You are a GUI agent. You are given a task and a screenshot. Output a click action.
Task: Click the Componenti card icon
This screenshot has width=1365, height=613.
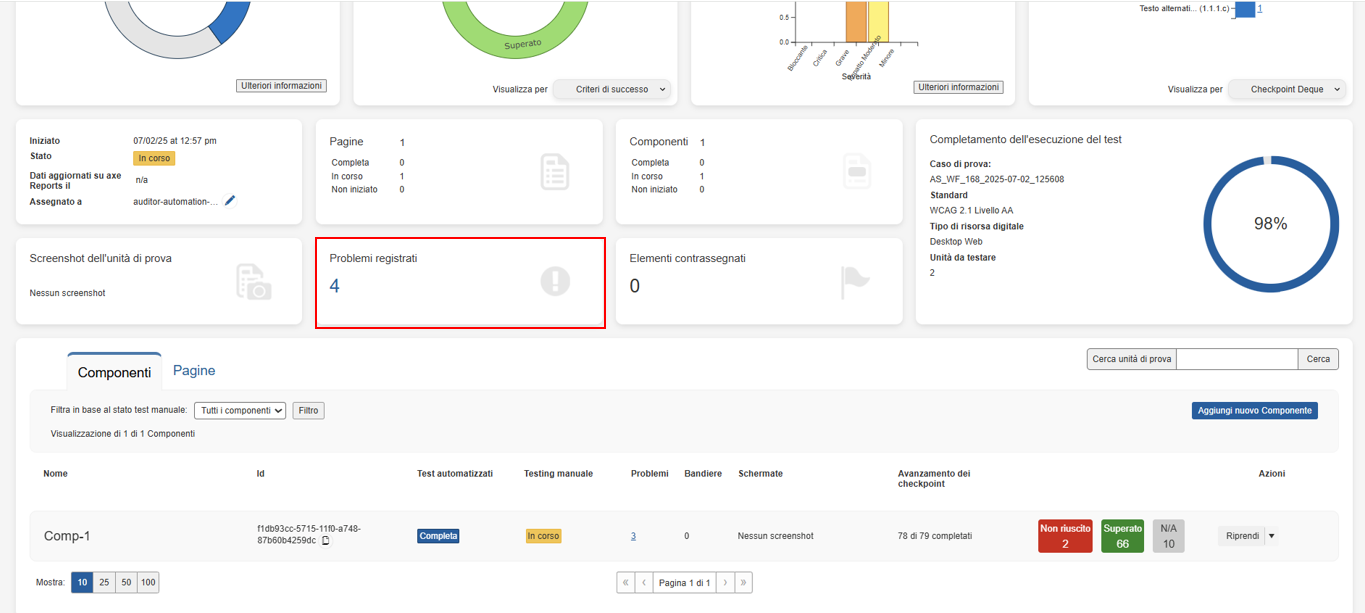(856, 171)
